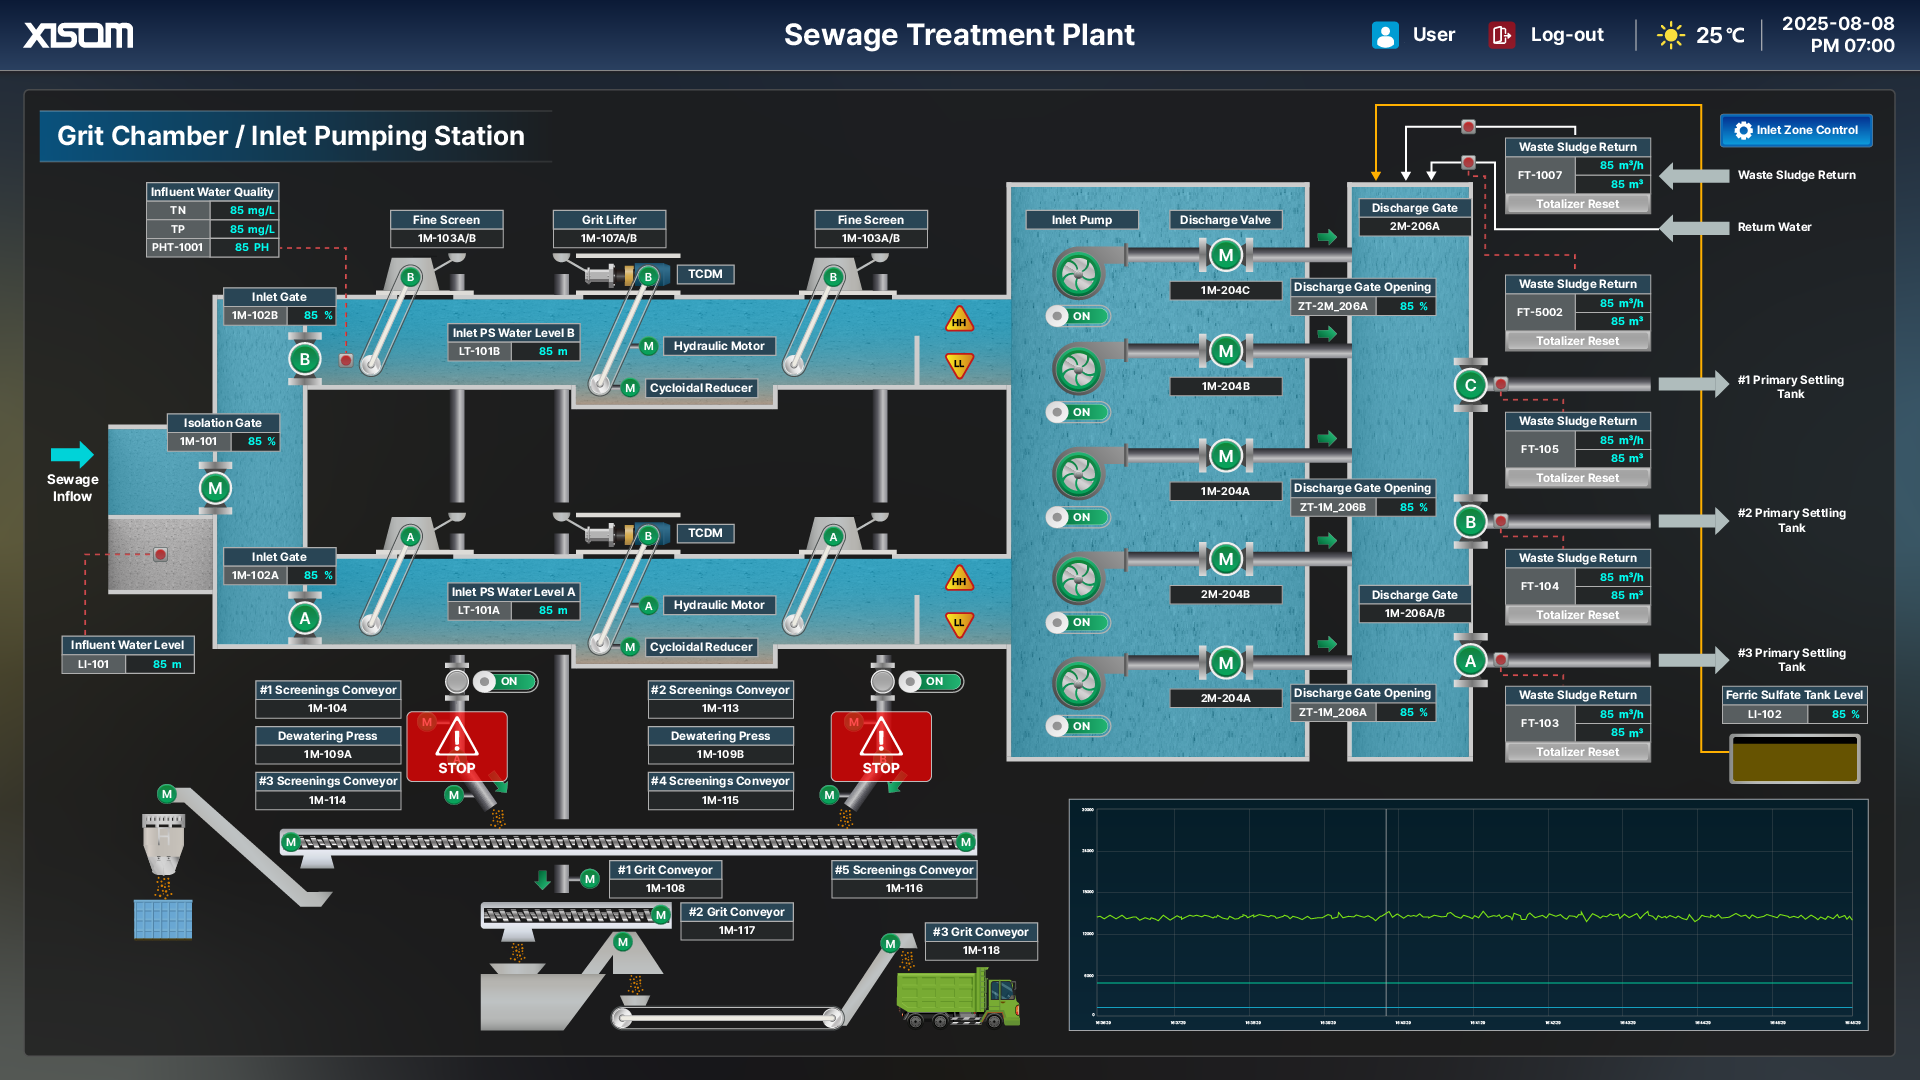Click the Ferric Sulfate tank level bar
The height and width of the screenshot is (1080, 1920).
point(1794,758)
